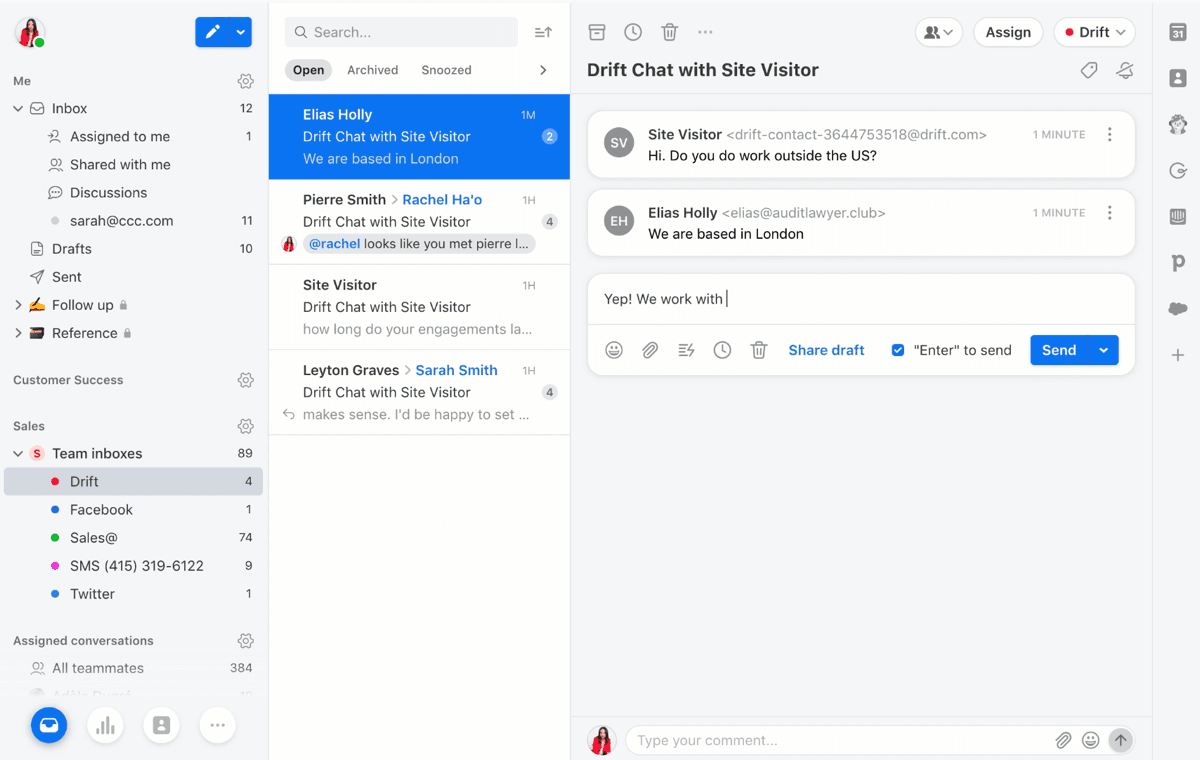Open the Drift status dropdown
The image size is (1200, 760).
[x=1094, y=32]
